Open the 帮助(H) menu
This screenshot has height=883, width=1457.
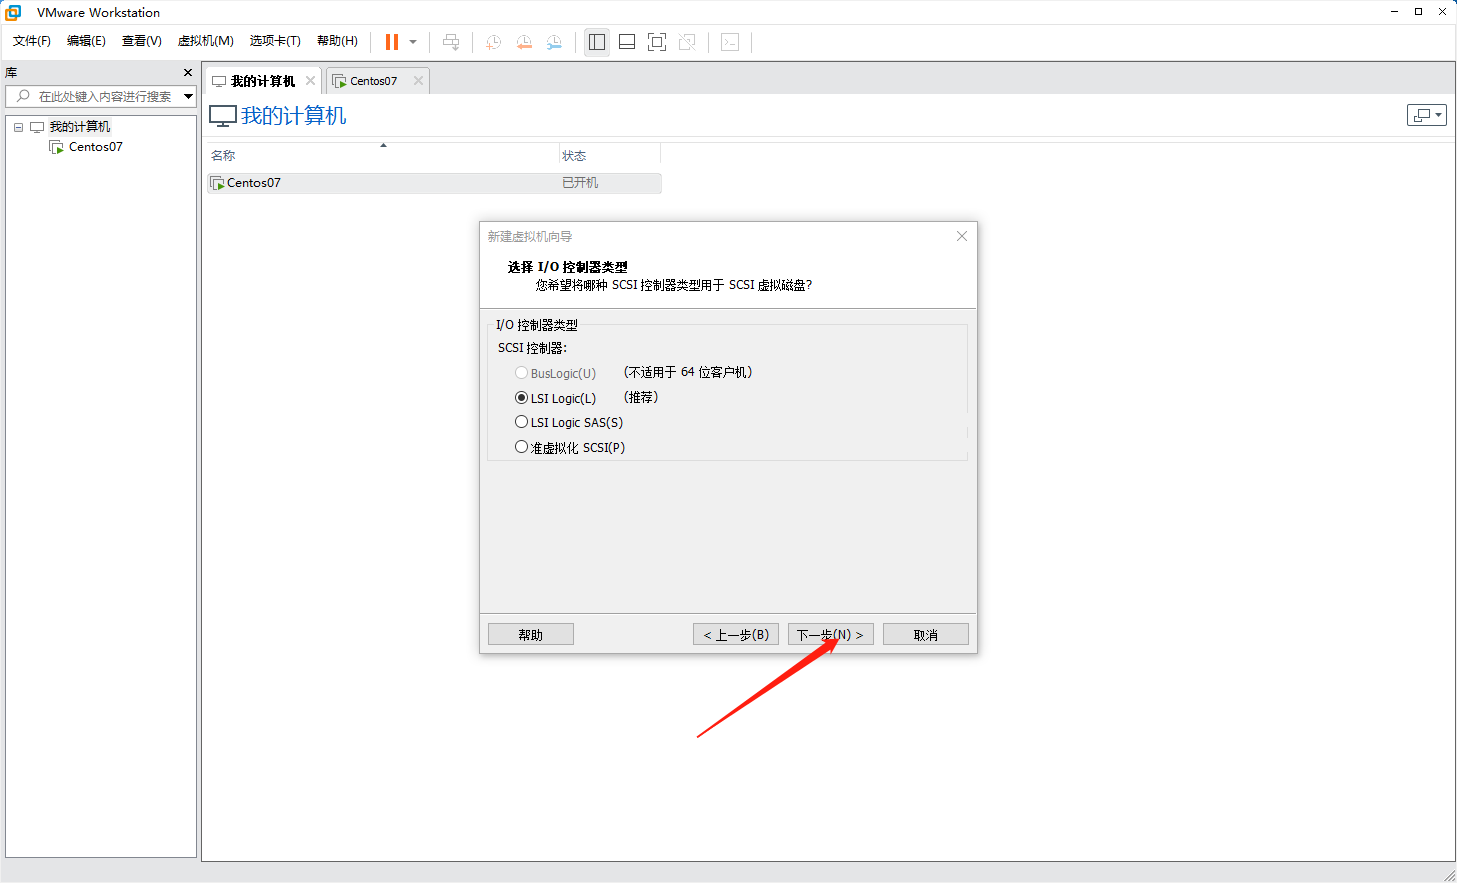337,41
